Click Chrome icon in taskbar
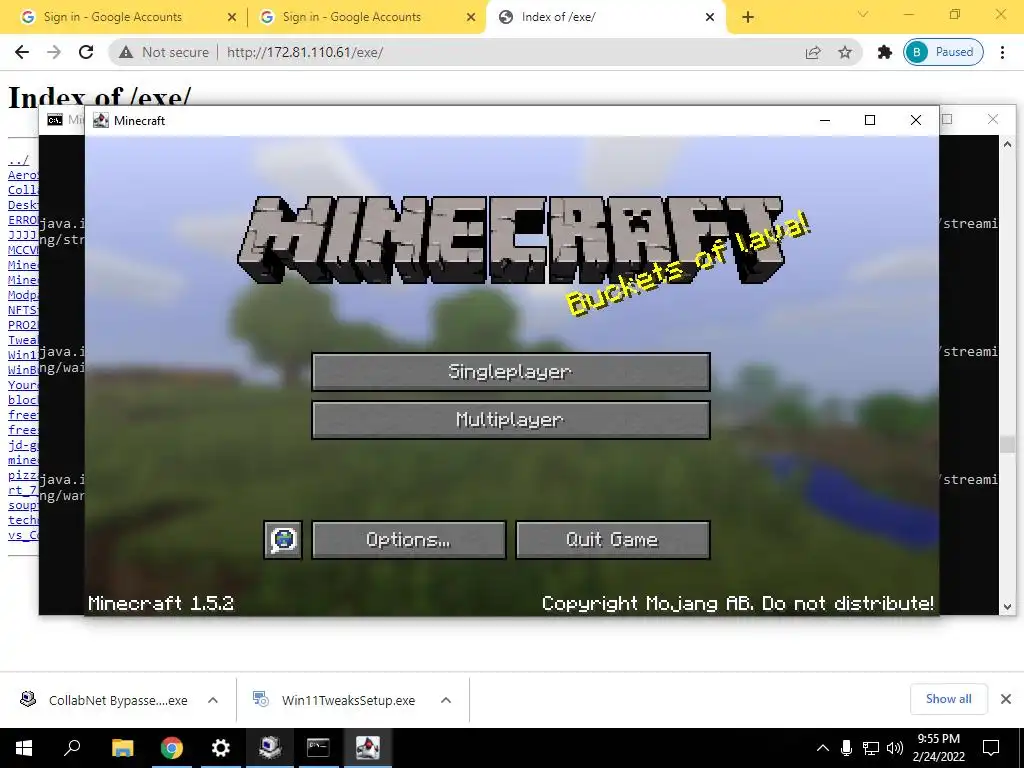This screenshot has width=1024, height=768. [172, 748]
